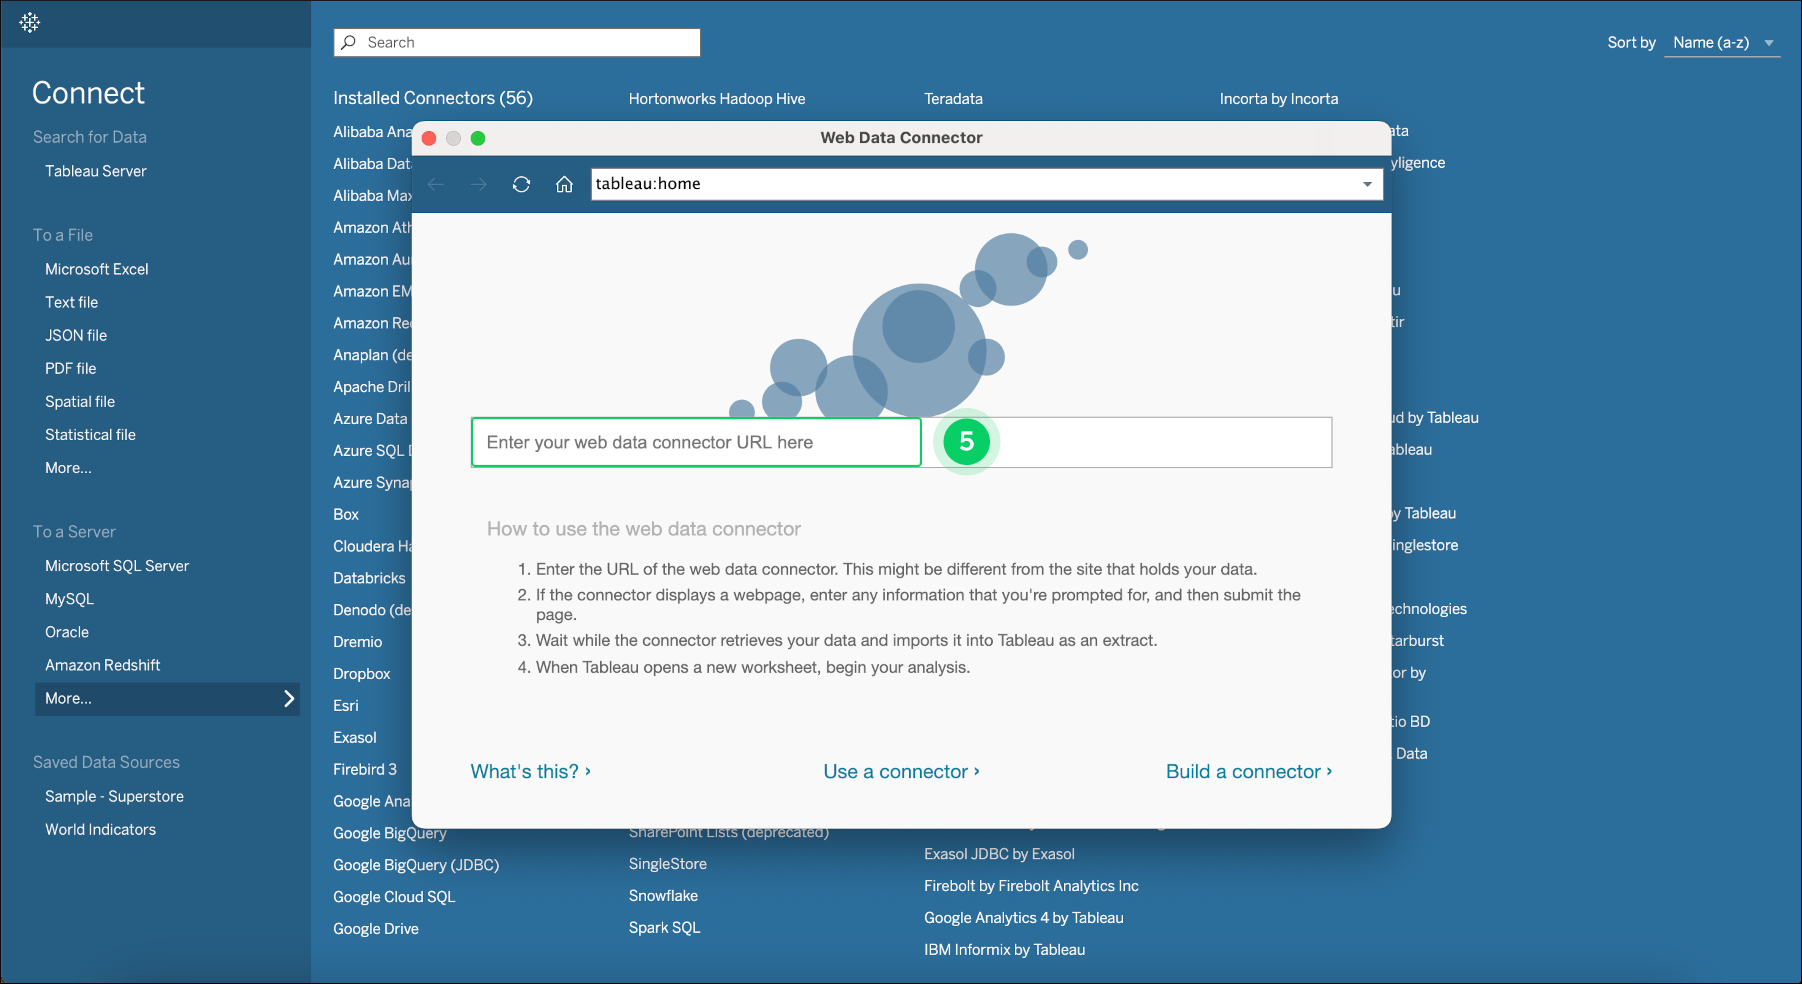Select the Databricks connector

(x=369, y=578)
